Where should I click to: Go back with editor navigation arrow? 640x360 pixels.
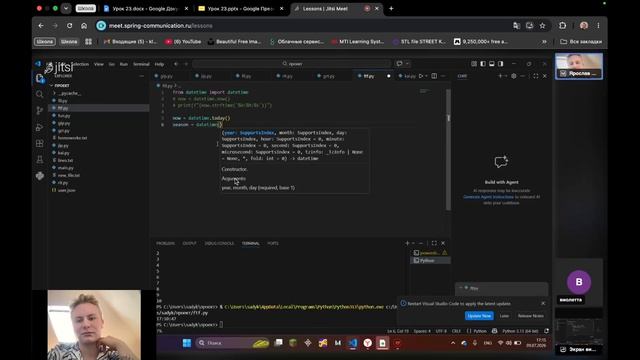(x=176, y=64)
